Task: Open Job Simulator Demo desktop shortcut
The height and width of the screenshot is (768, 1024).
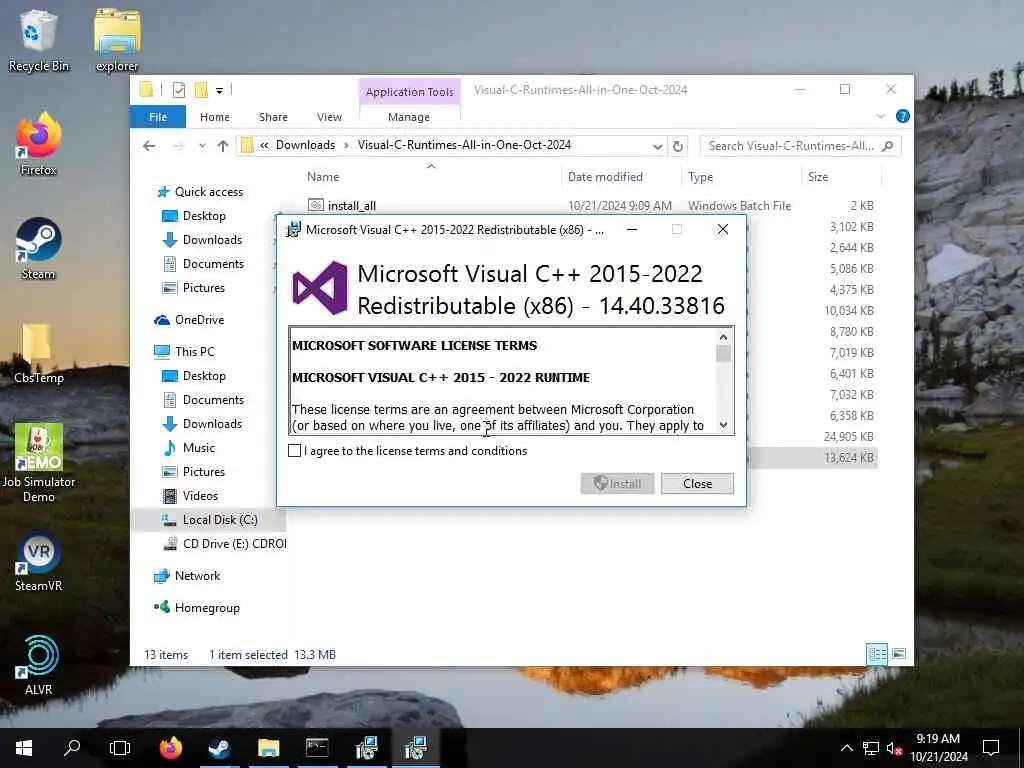Action: pyautogui.click(x=39, y=463)
